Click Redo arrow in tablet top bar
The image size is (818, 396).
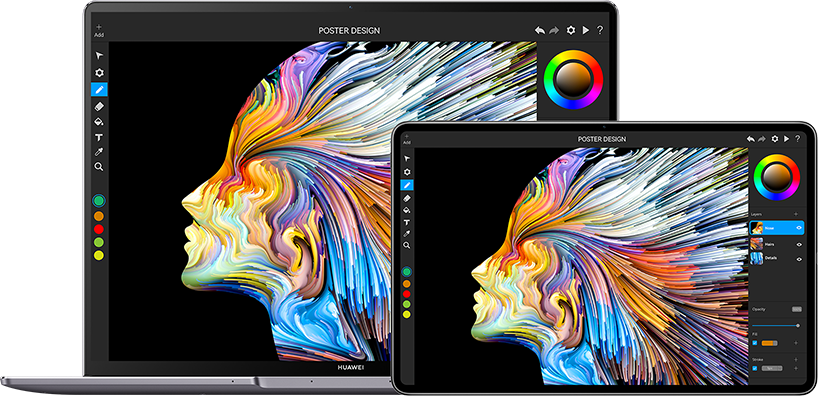[x=762, y=139]
